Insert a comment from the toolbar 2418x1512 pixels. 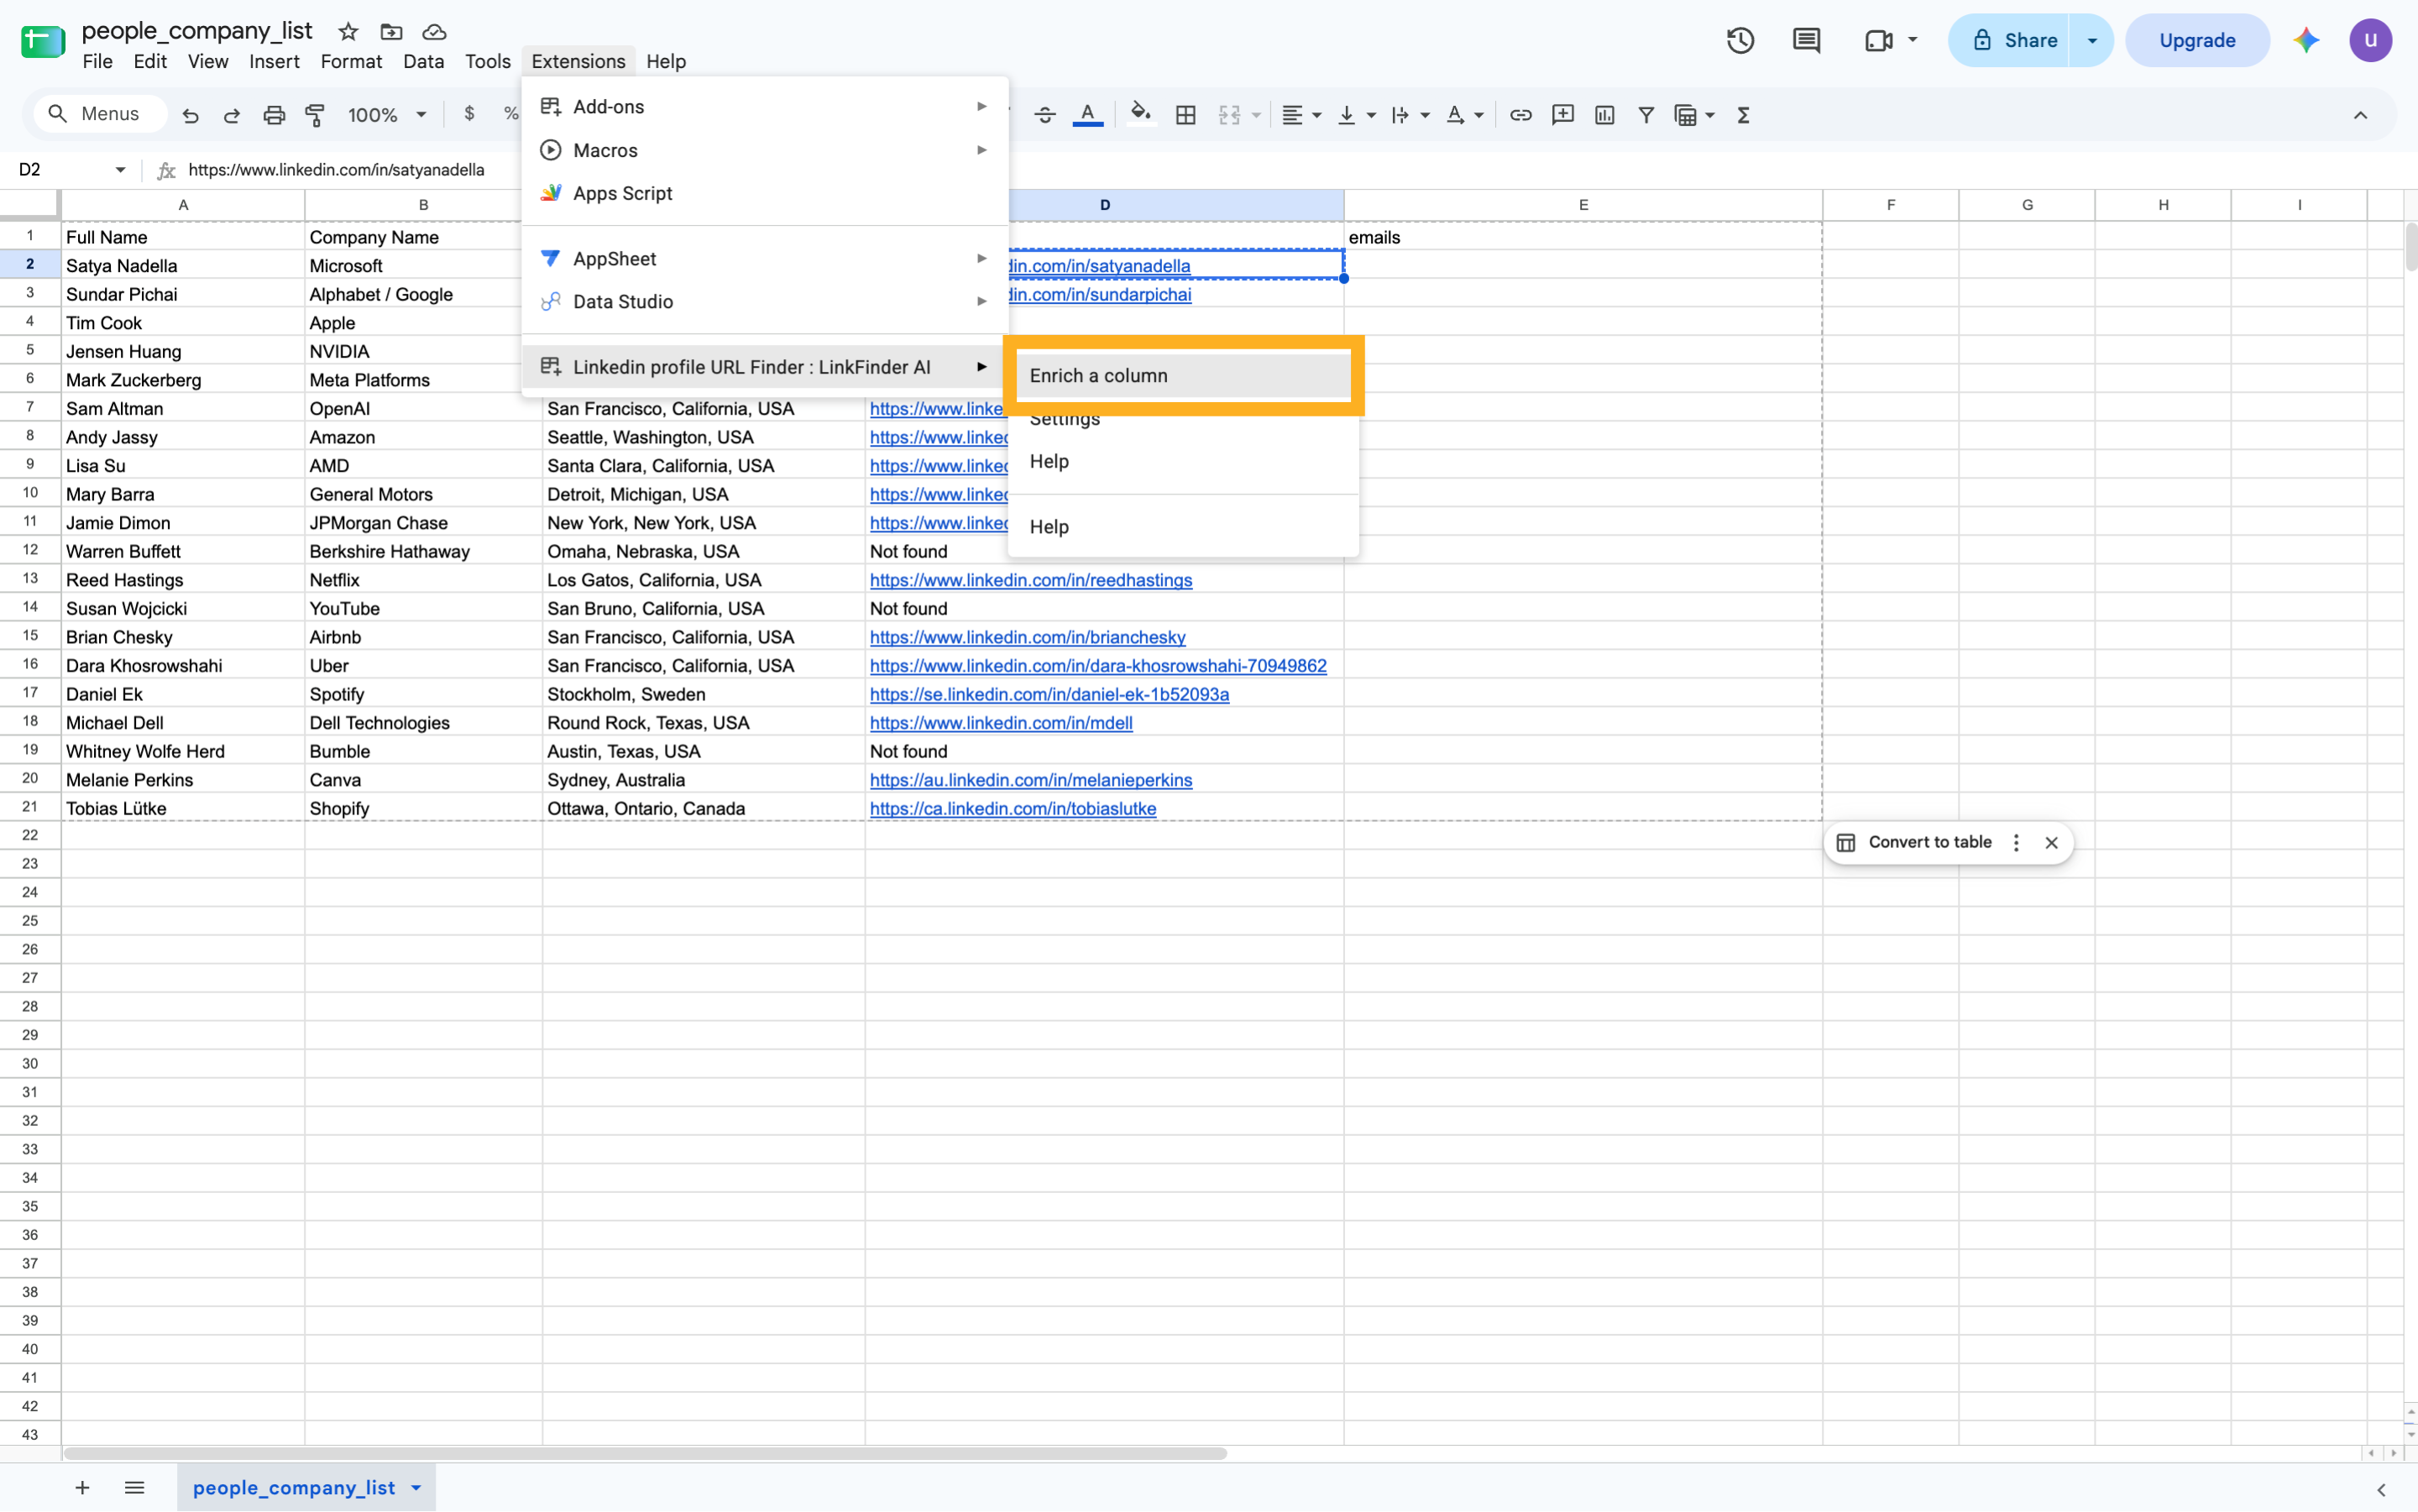point(1562,115)
